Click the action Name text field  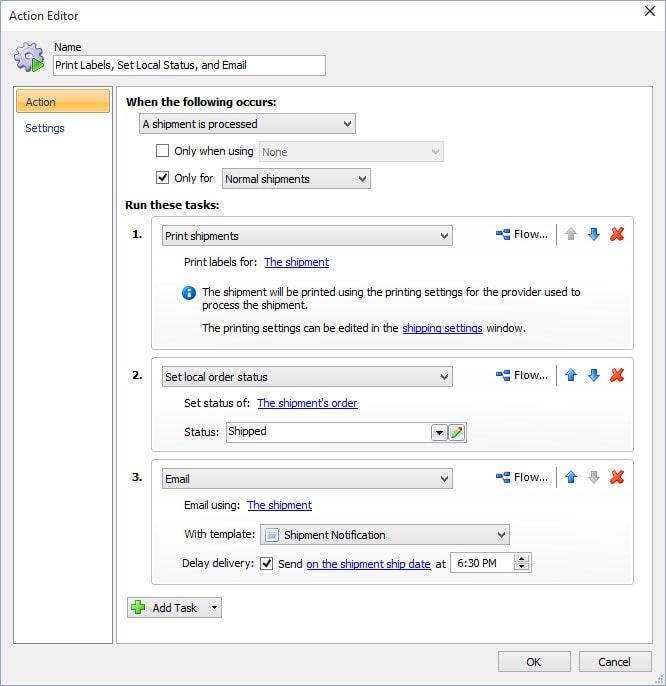coord(189,65)
